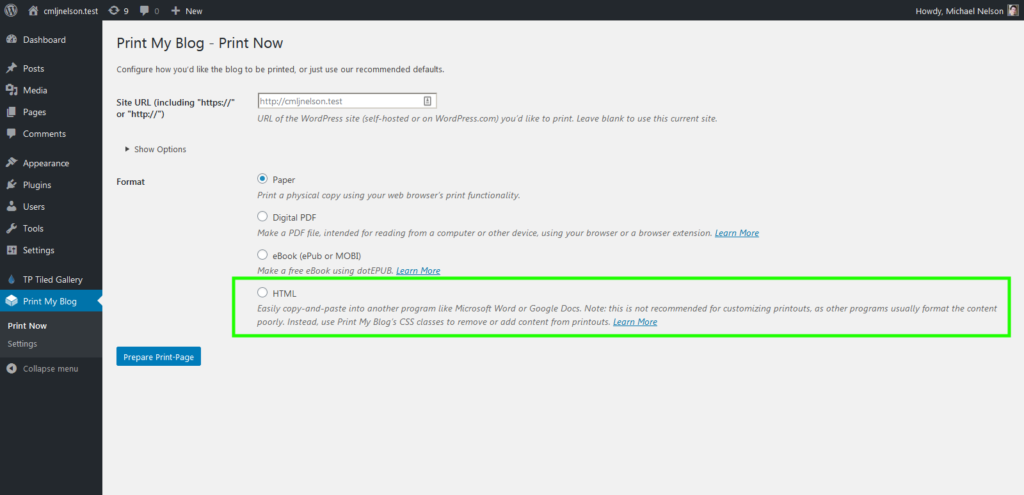
Task: Click the Print My Blog - Print Now heading
Action: tap(200, 43)
